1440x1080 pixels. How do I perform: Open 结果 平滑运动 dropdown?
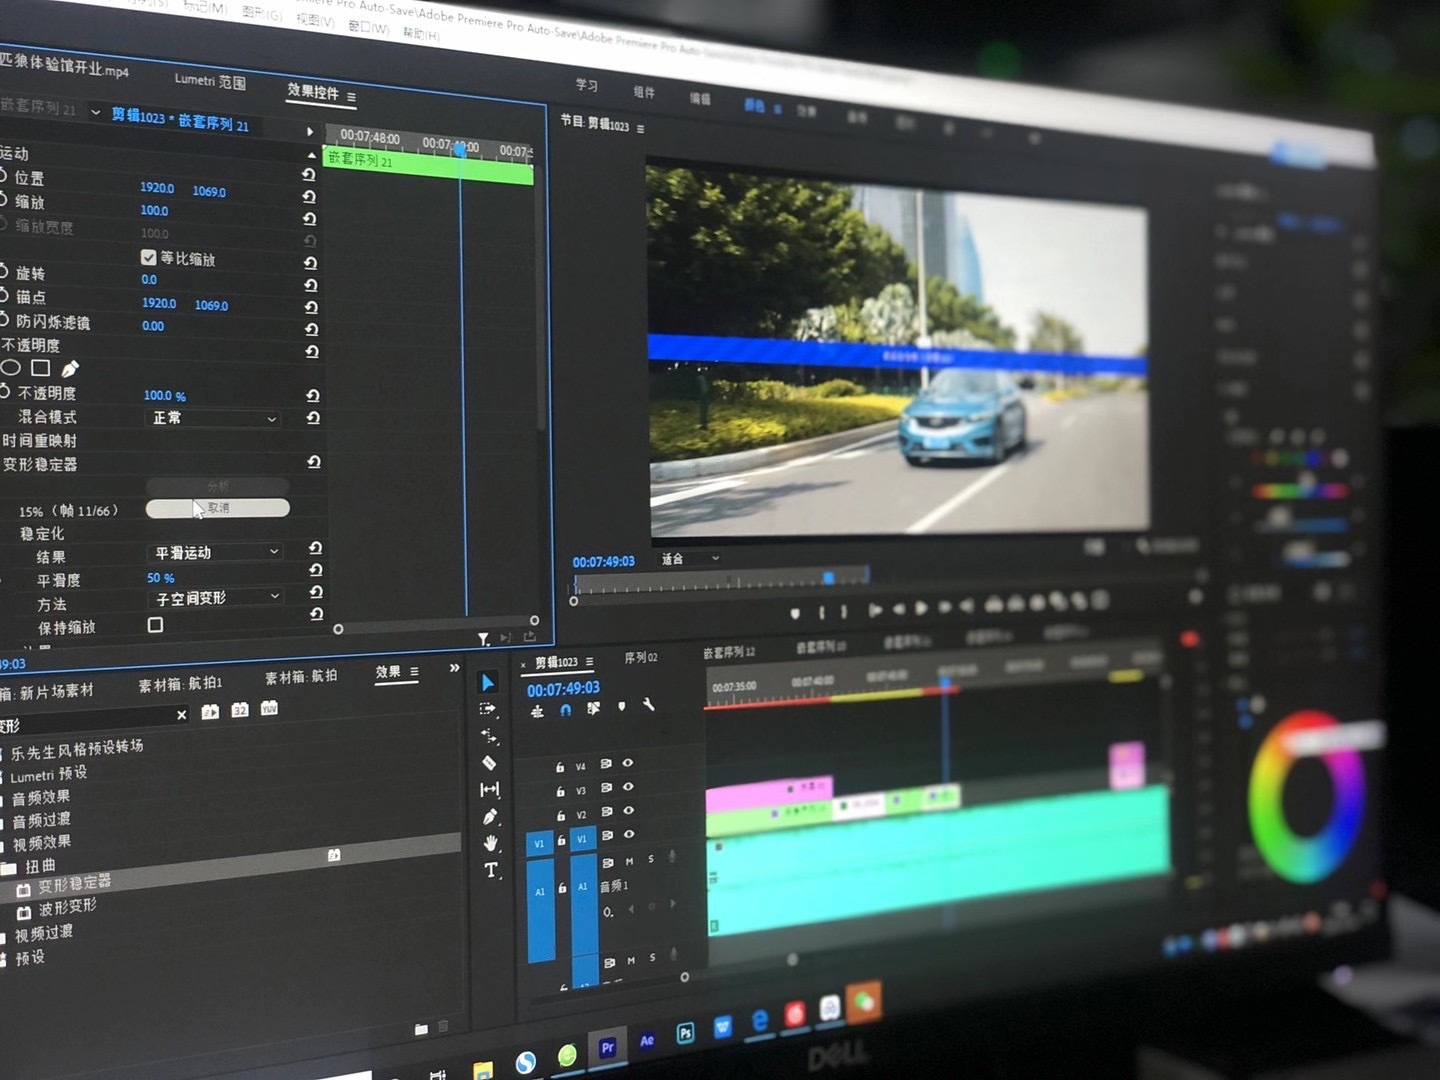(215, 552)
